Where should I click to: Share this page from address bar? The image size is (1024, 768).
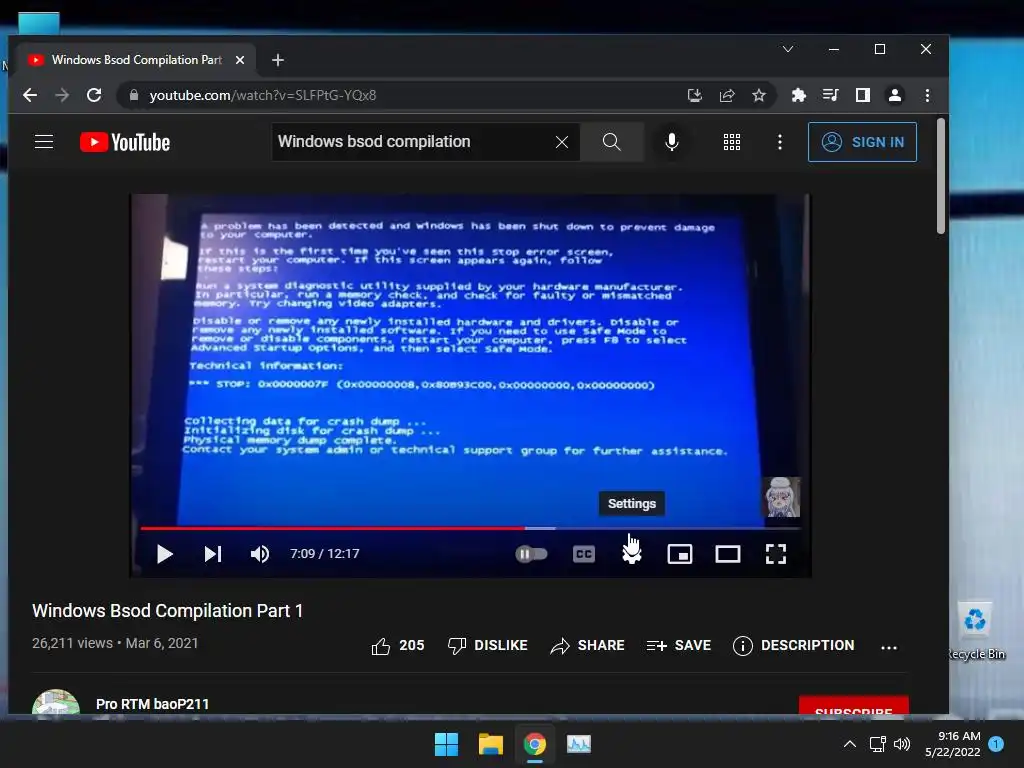click(727, 95)
